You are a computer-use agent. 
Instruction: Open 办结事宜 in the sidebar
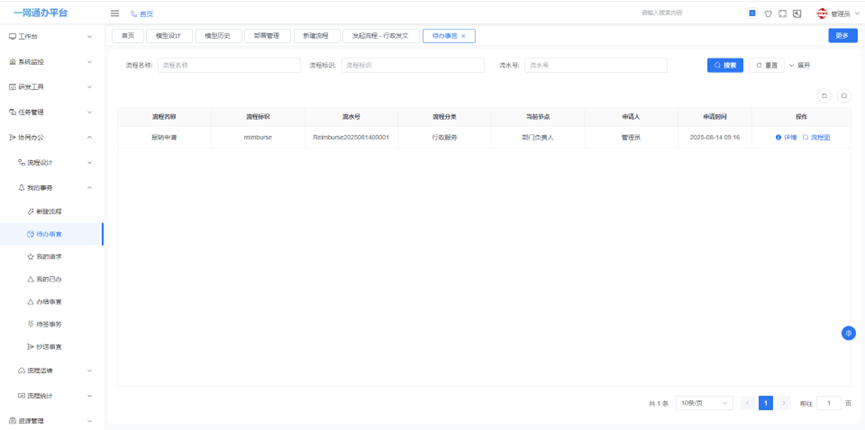45,302
